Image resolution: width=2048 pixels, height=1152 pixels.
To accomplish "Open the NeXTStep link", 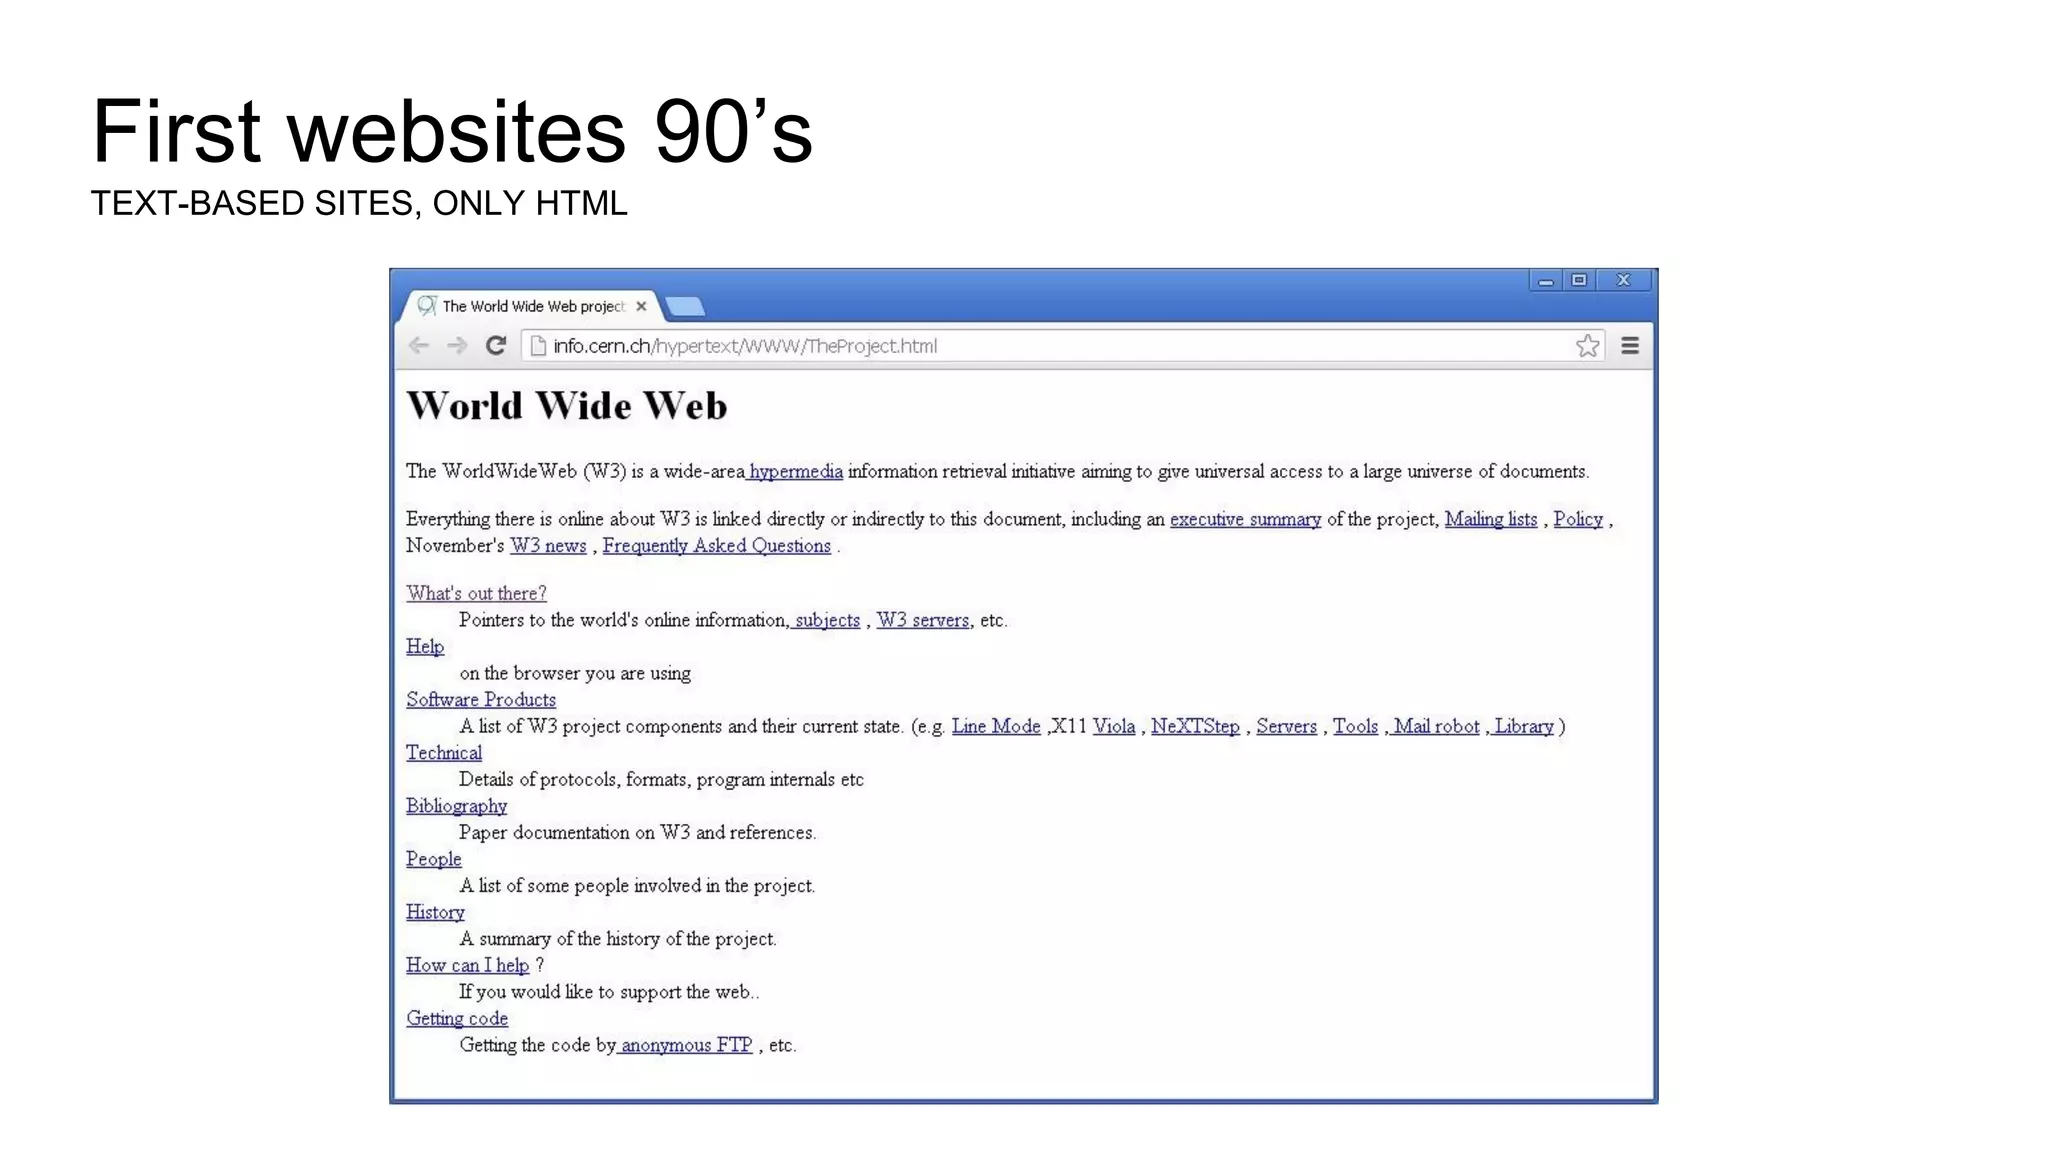I will click(x=1194, y=726).
